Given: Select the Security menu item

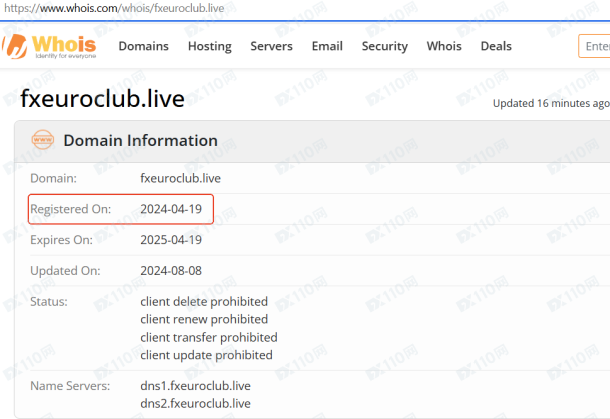Looking at the screenshot, I should point(384,46).
